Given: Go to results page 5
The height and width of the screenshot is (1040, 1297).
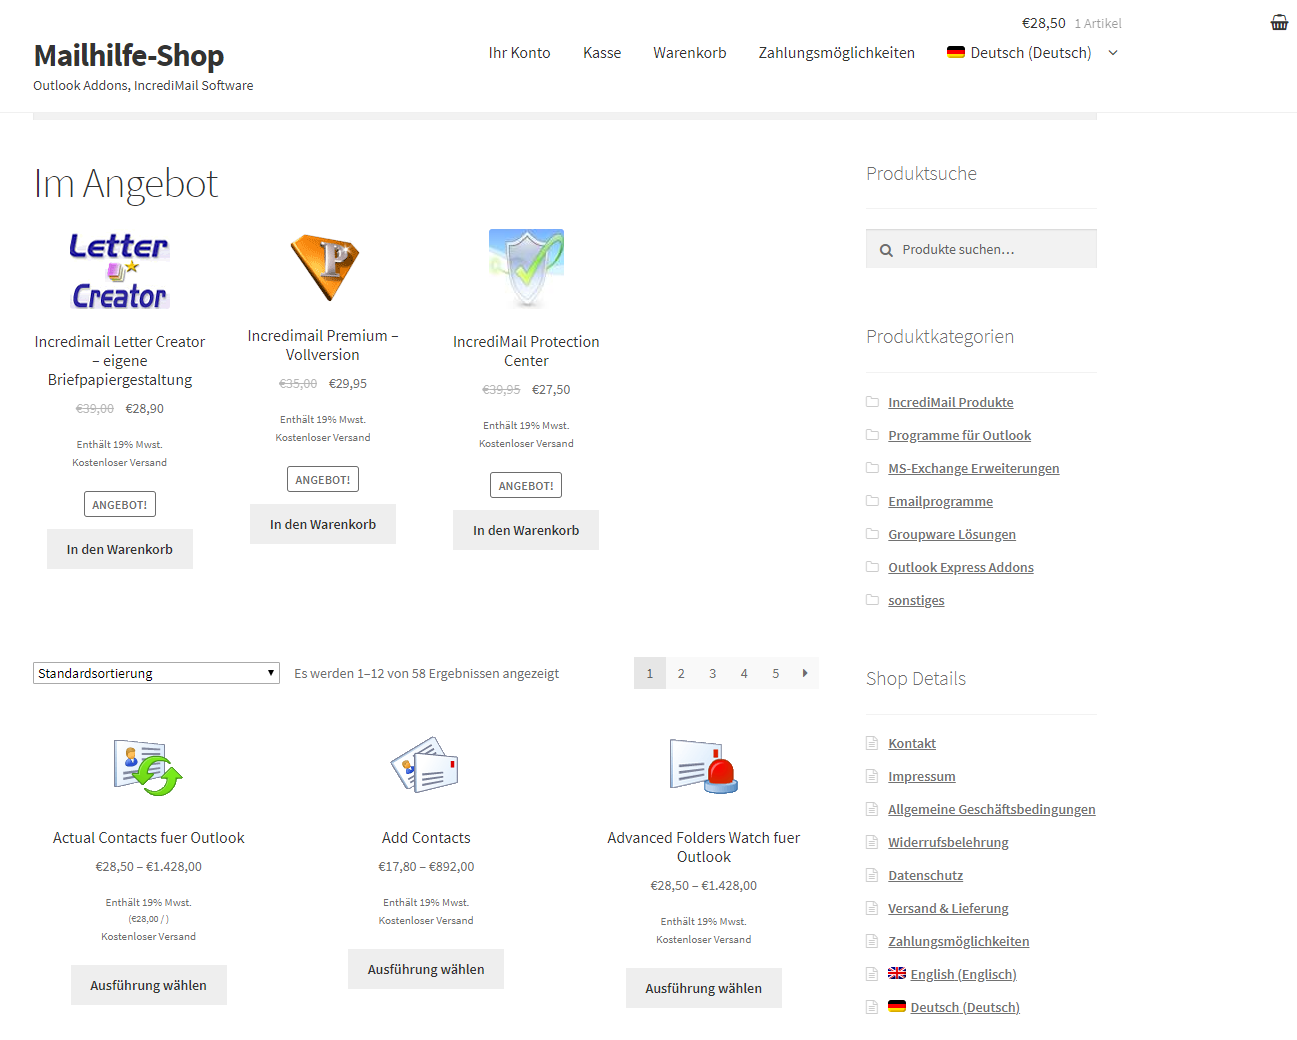Looking at the screenshot, I should [x=776, y=673].
